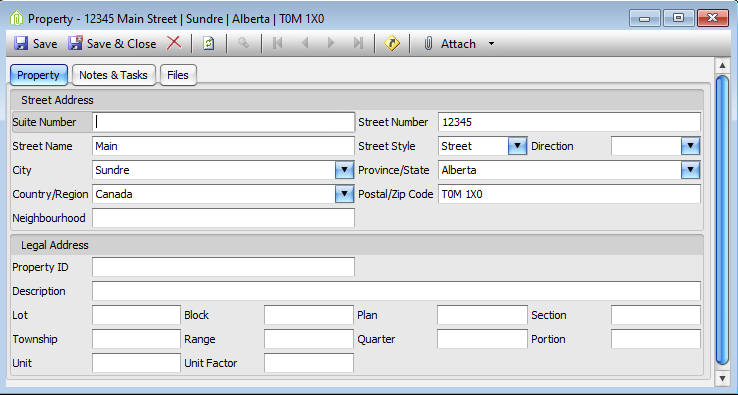Jump to the last record arrow

point(358,43)
